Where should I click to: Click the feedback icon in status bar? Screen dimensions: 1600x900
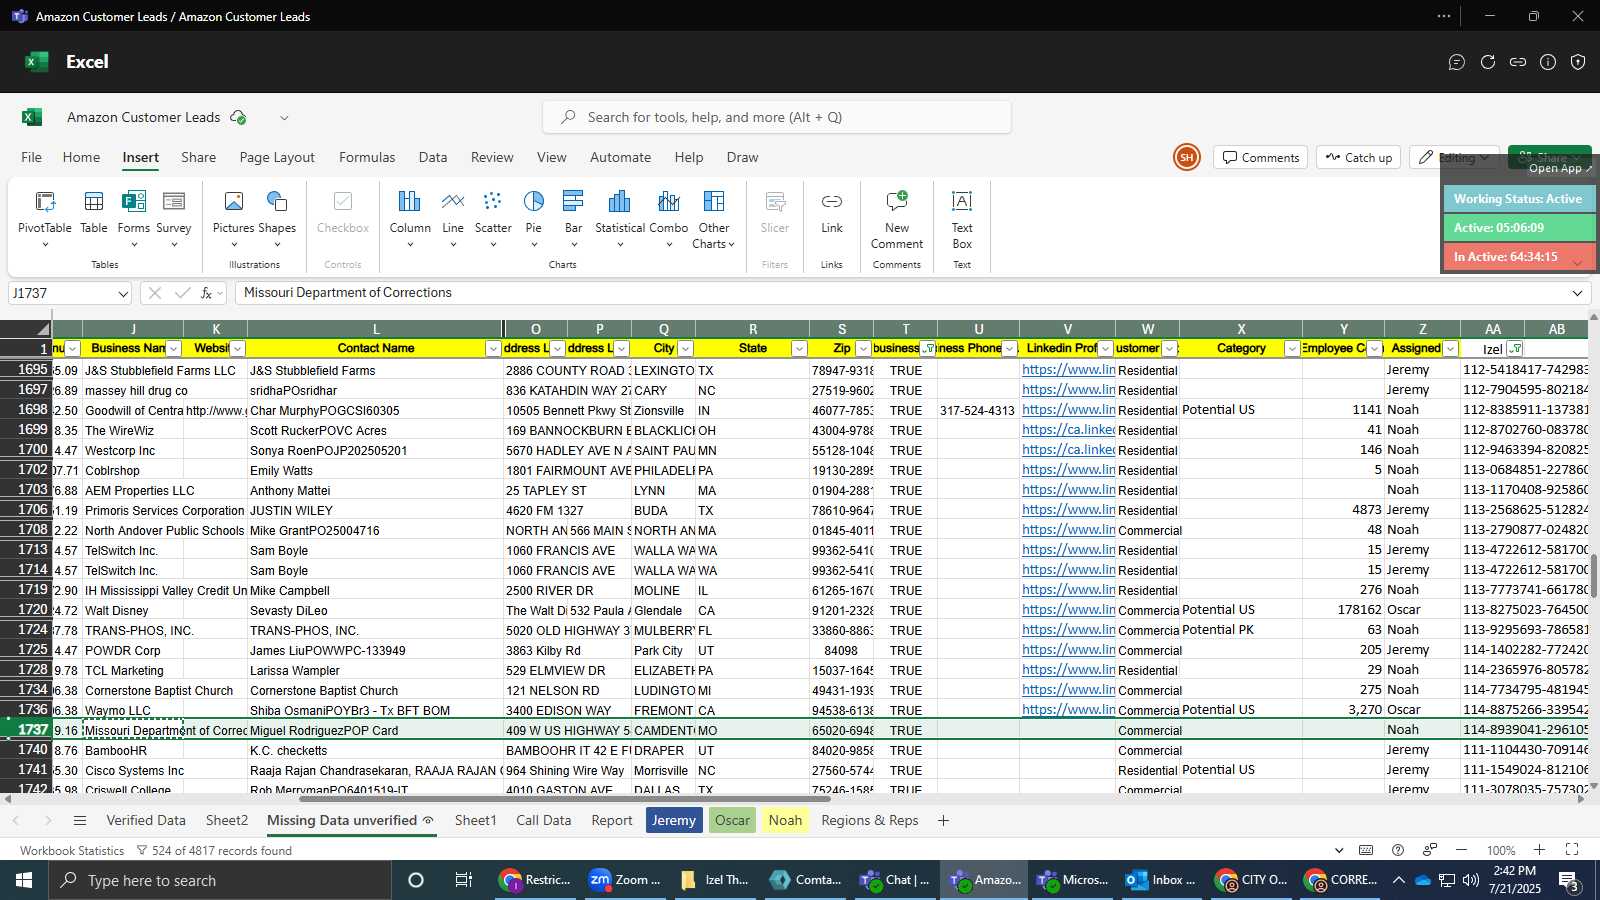coord(1430,850)
